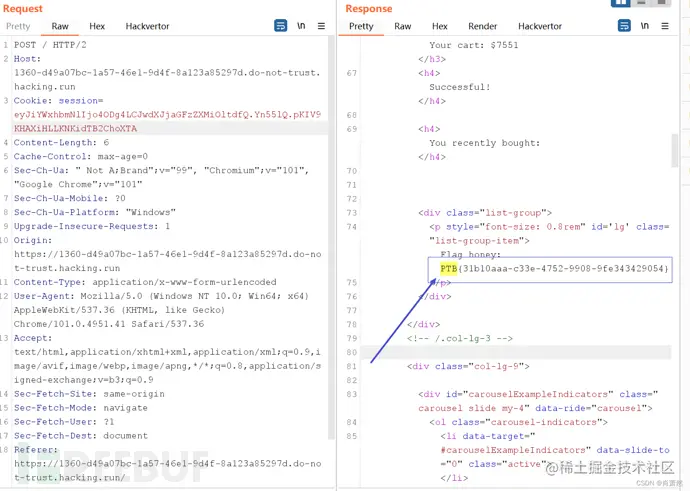Click the highlighted PTB flag value

(x=554, y=268)
